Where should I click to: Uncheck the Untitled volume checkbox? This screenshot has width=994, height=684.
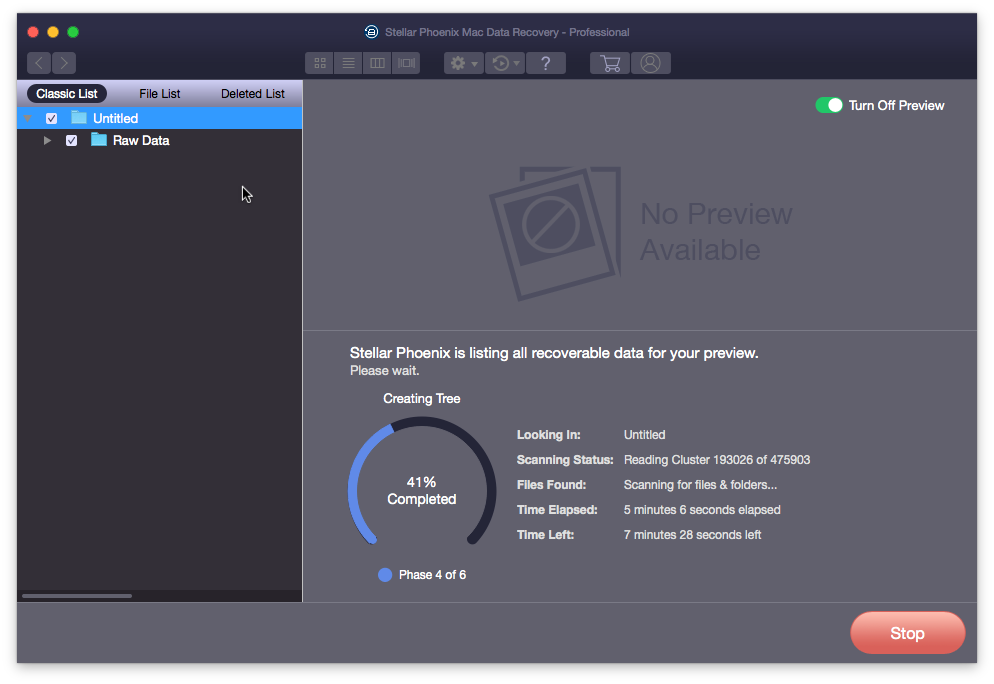click(x=51, y=119)
